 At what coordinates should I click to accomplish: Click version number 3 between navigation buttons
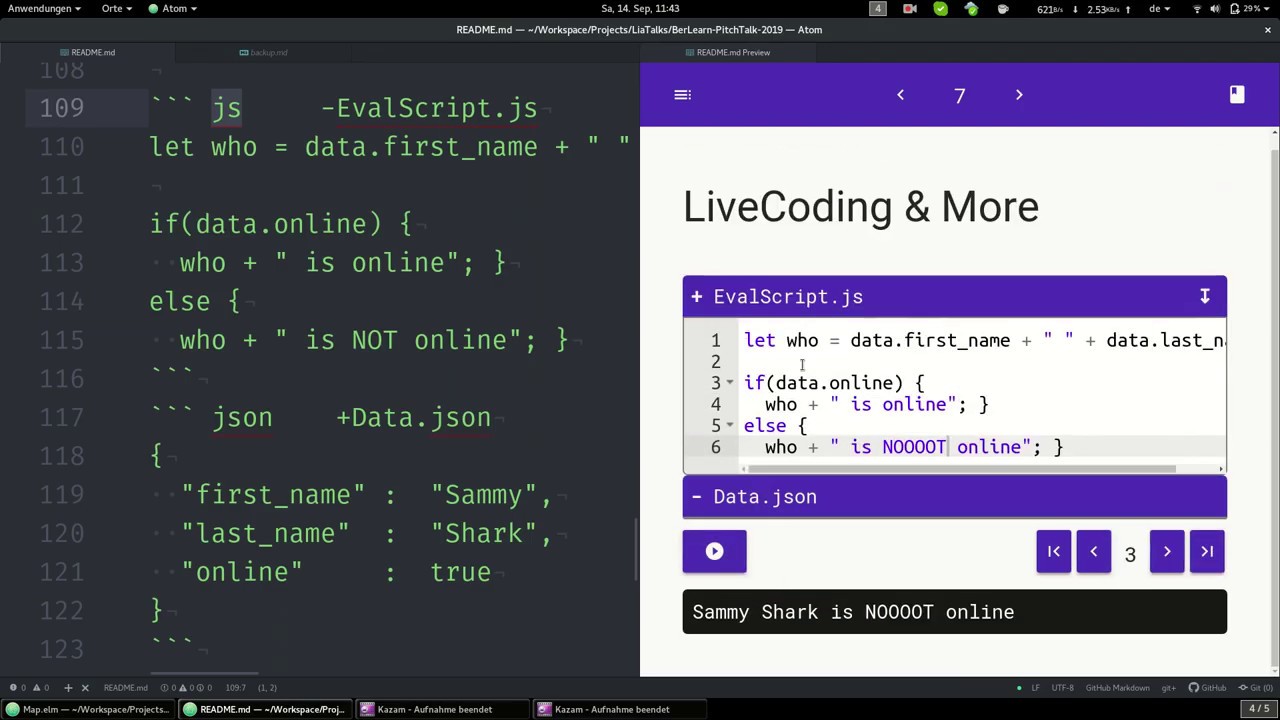click(1130, 555)
